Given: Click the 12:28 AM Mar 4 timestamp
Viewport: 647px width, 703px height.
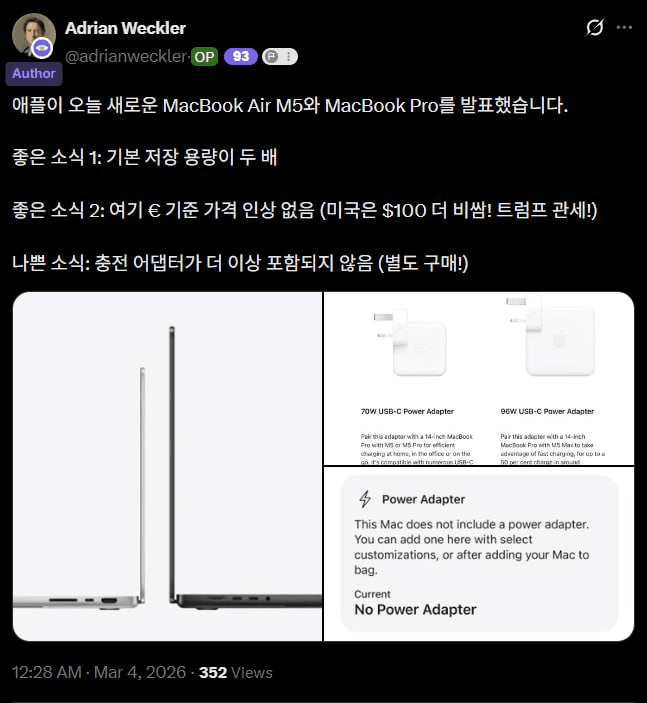Looking at the screenshot, I should click(x=99, y=673).
